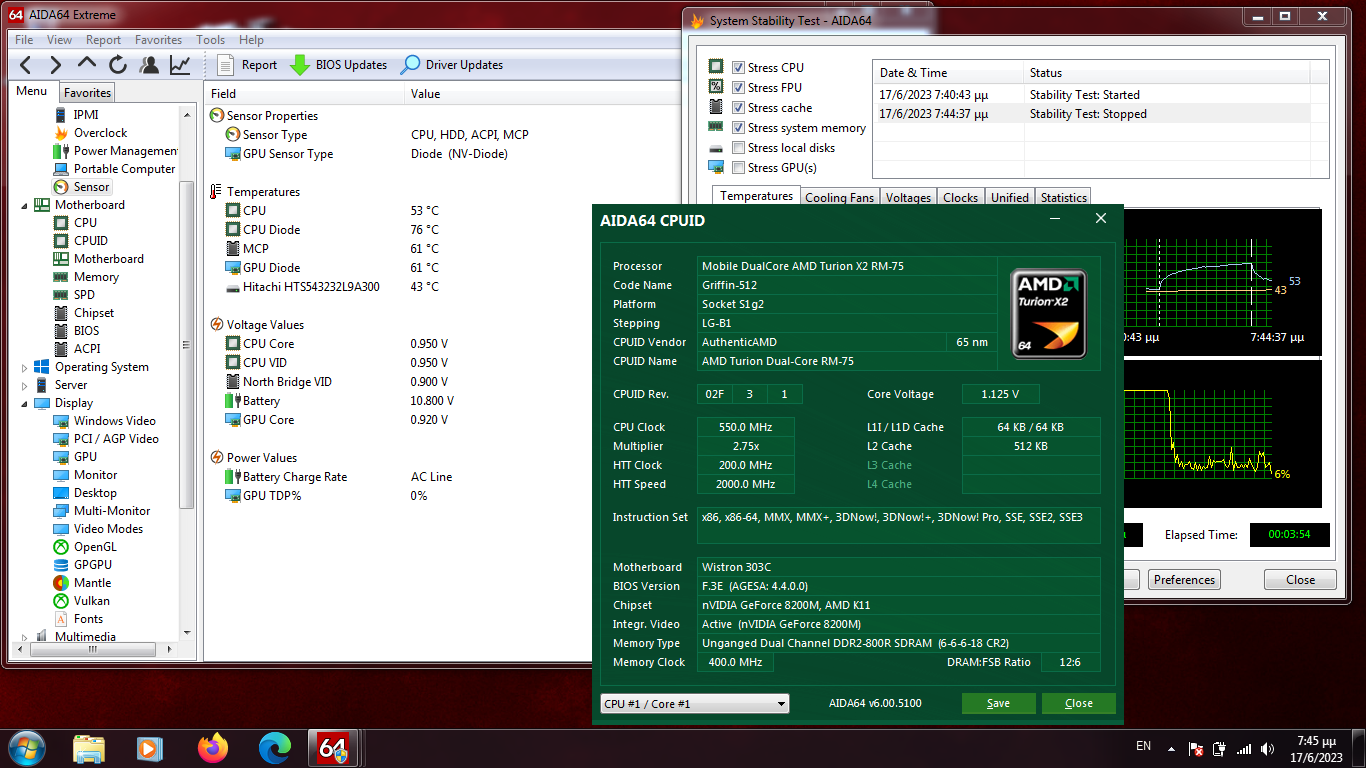Expand the Operating System tree node
The height and width of the screenshot is (768, 1366).
[24, 367]
